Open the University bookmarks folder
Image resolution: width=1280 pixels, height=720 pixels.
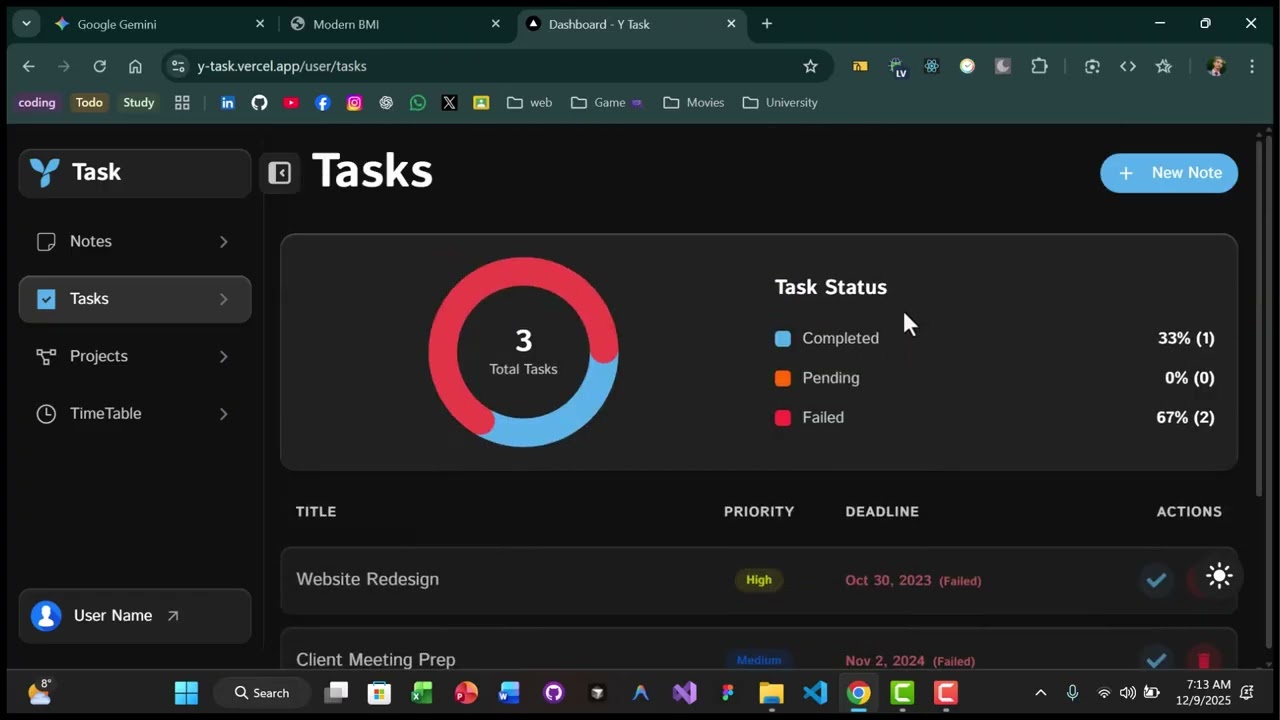point(780,103)
